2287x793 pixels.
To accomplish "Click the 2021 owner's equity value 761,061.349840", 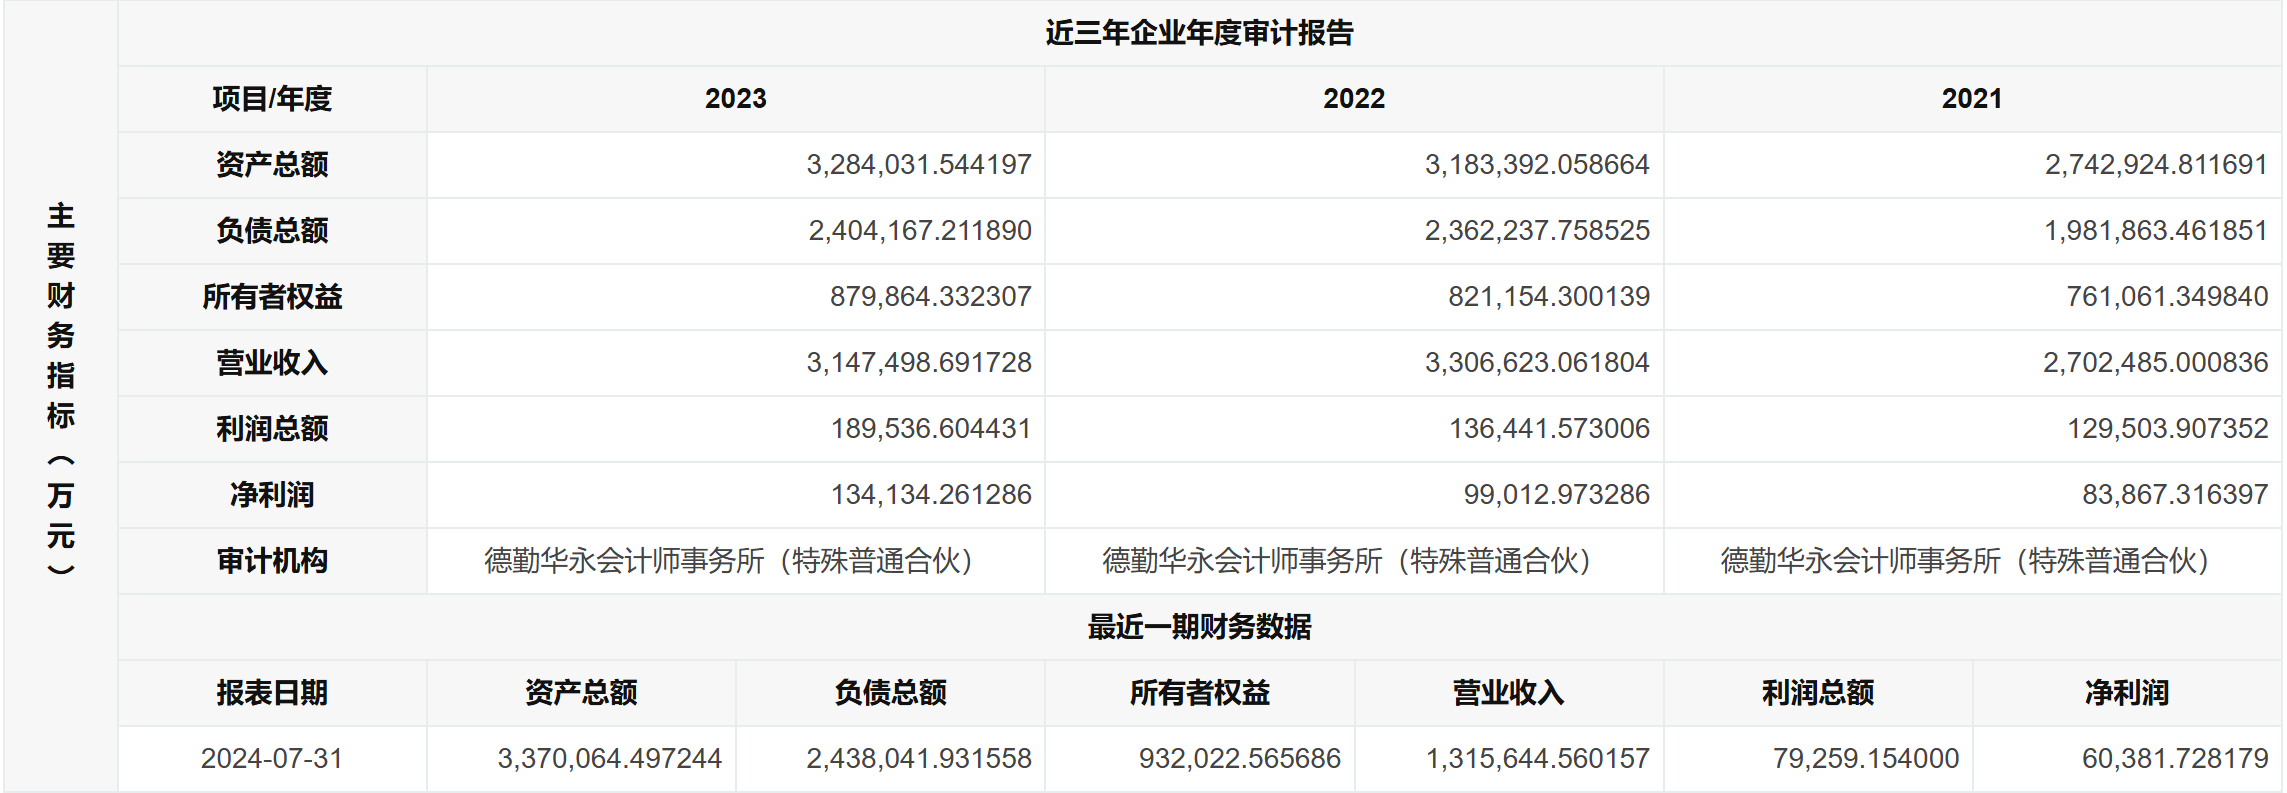I will (2166, 297).
